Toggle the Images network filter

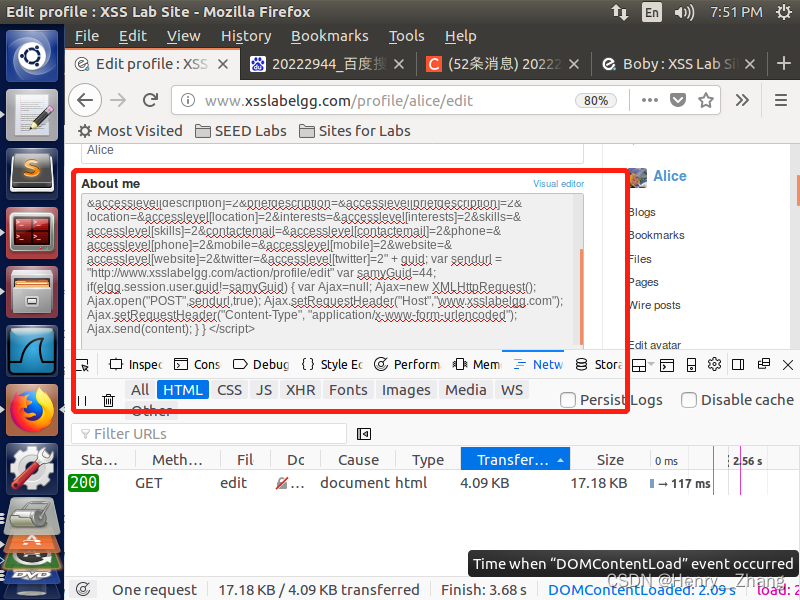click(x=406, y=390)
